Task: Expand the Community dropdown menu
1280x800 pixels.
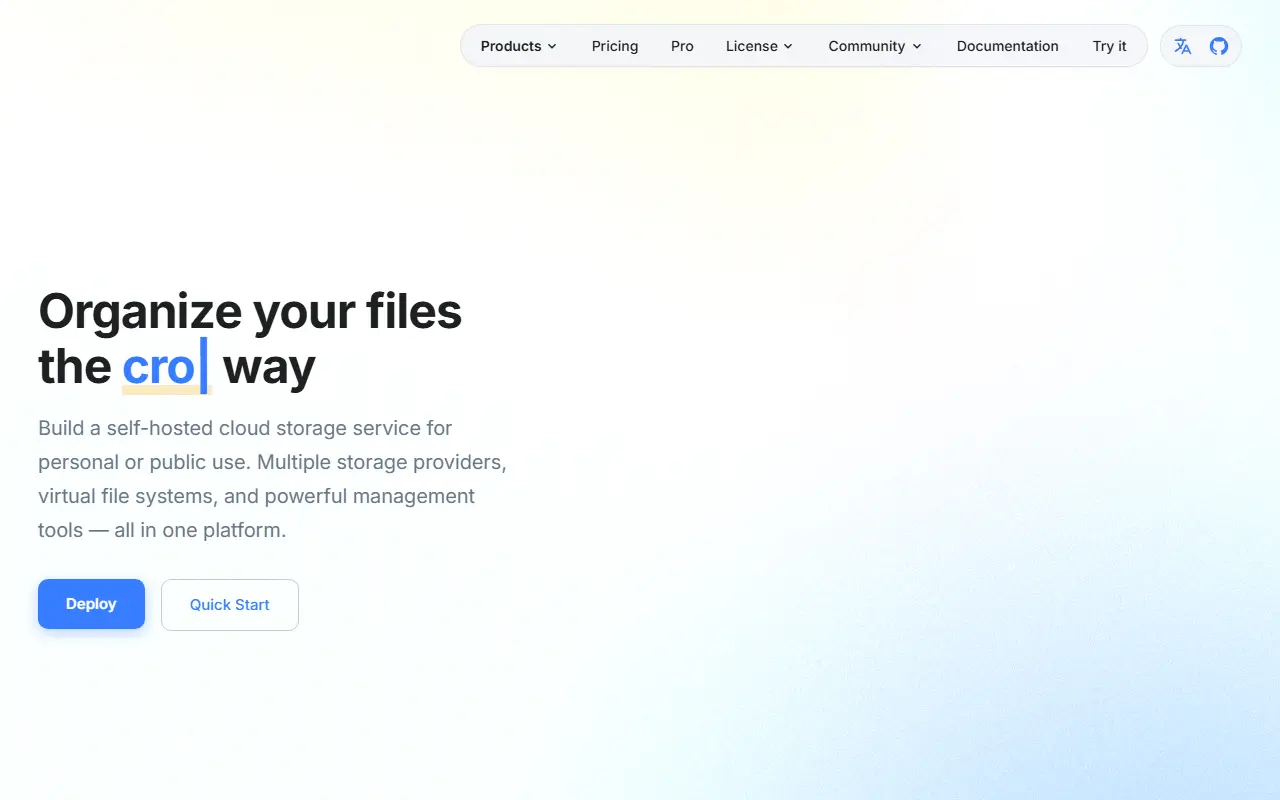Action: (x=875, y=46)
